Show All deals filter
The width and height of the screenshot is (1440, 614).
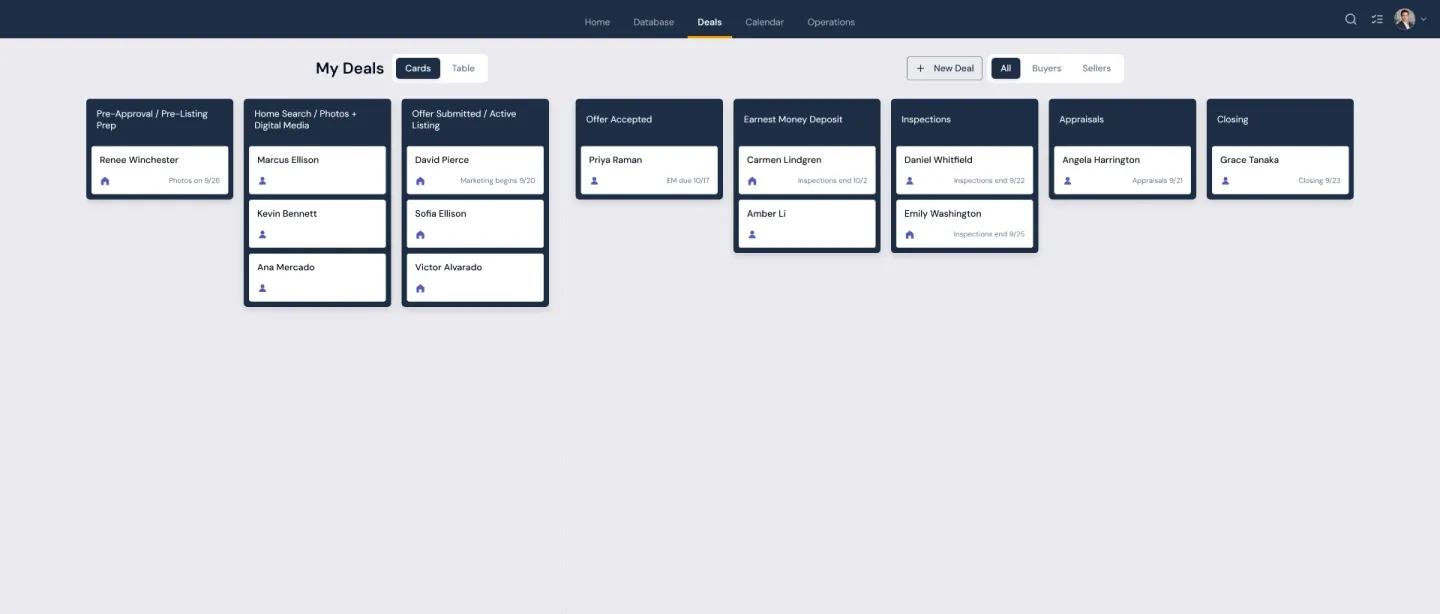tap(1006, 68)
